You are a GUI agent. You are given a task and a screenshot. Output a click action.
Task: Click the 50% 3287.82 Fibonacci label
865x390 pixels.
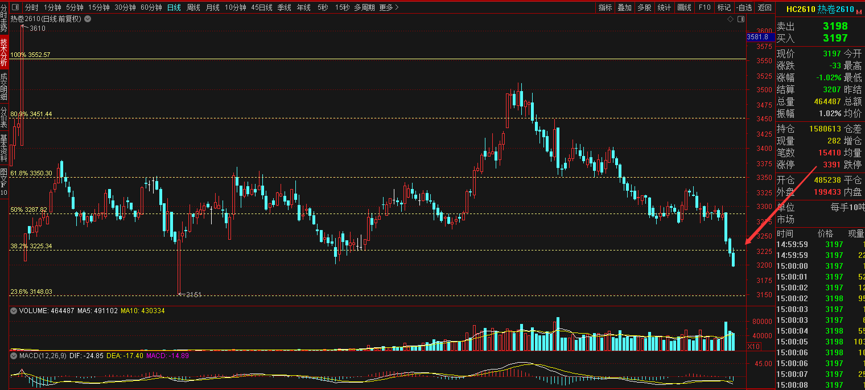click(30, 210)
